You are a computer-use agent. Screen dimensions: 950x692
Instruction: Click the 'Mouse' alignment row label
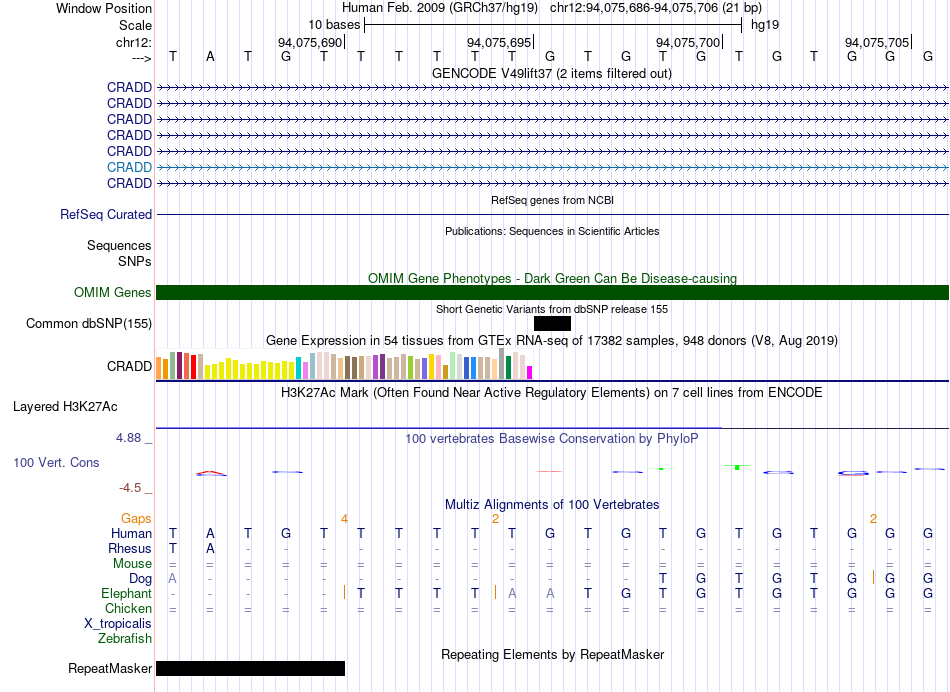point(132,564)
